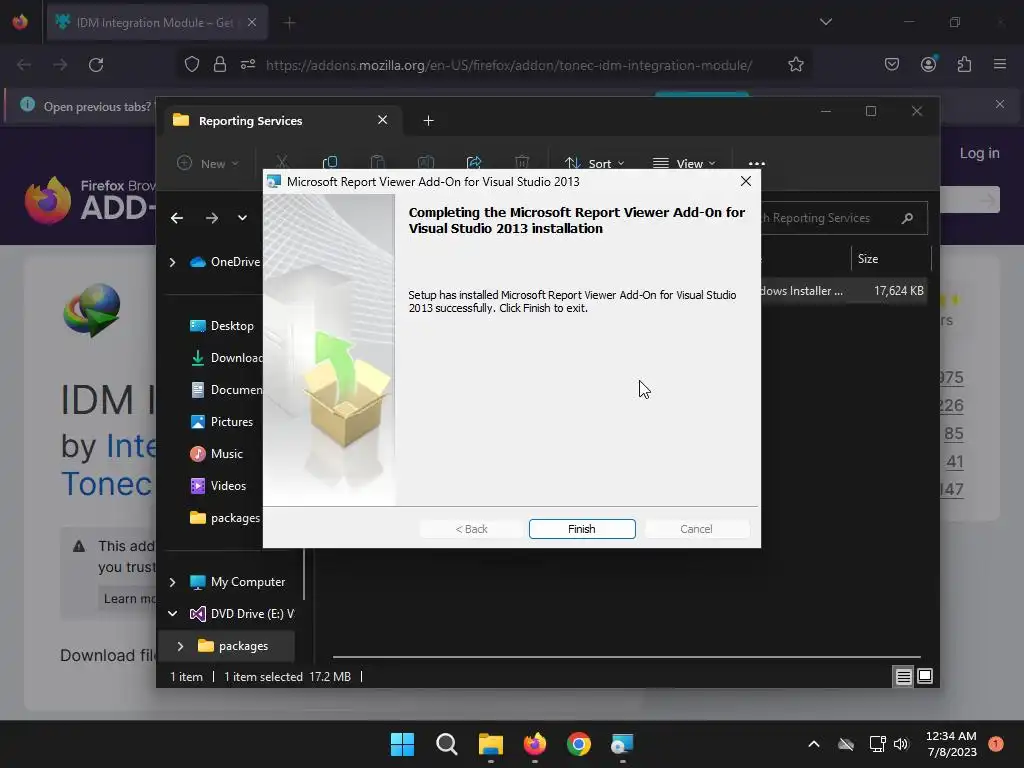1024x768 pixels.
Task: Click the Cut icon in Explorer toolbar
Action: coord(282,163)
